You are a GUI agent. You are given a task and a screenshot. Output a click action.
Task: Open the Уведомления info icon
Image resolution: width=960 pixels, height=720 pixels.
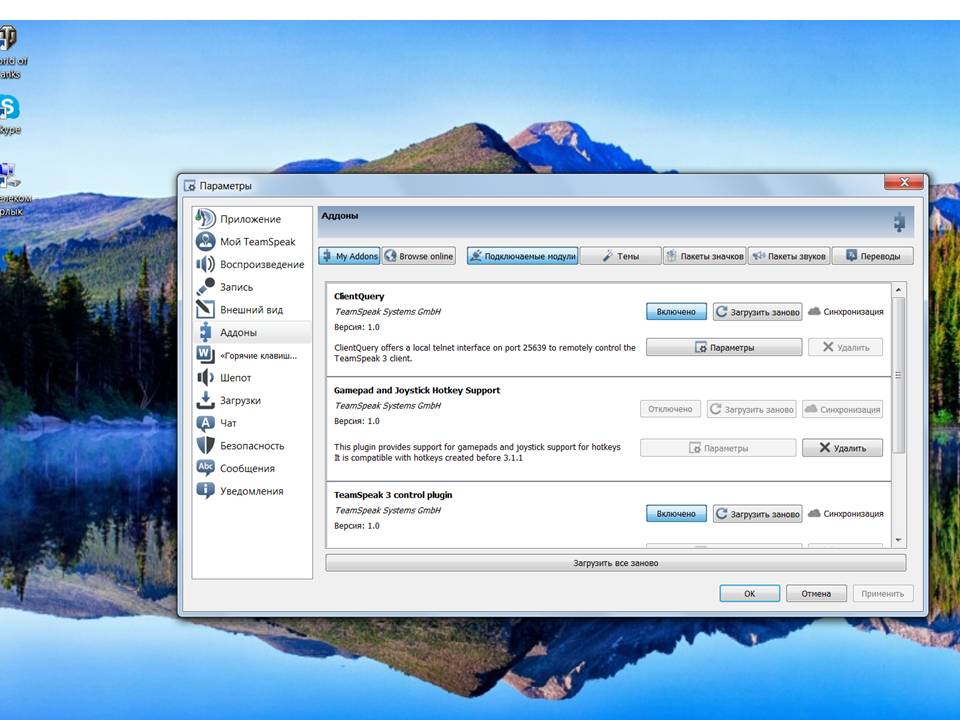click(x=205, y=490)
